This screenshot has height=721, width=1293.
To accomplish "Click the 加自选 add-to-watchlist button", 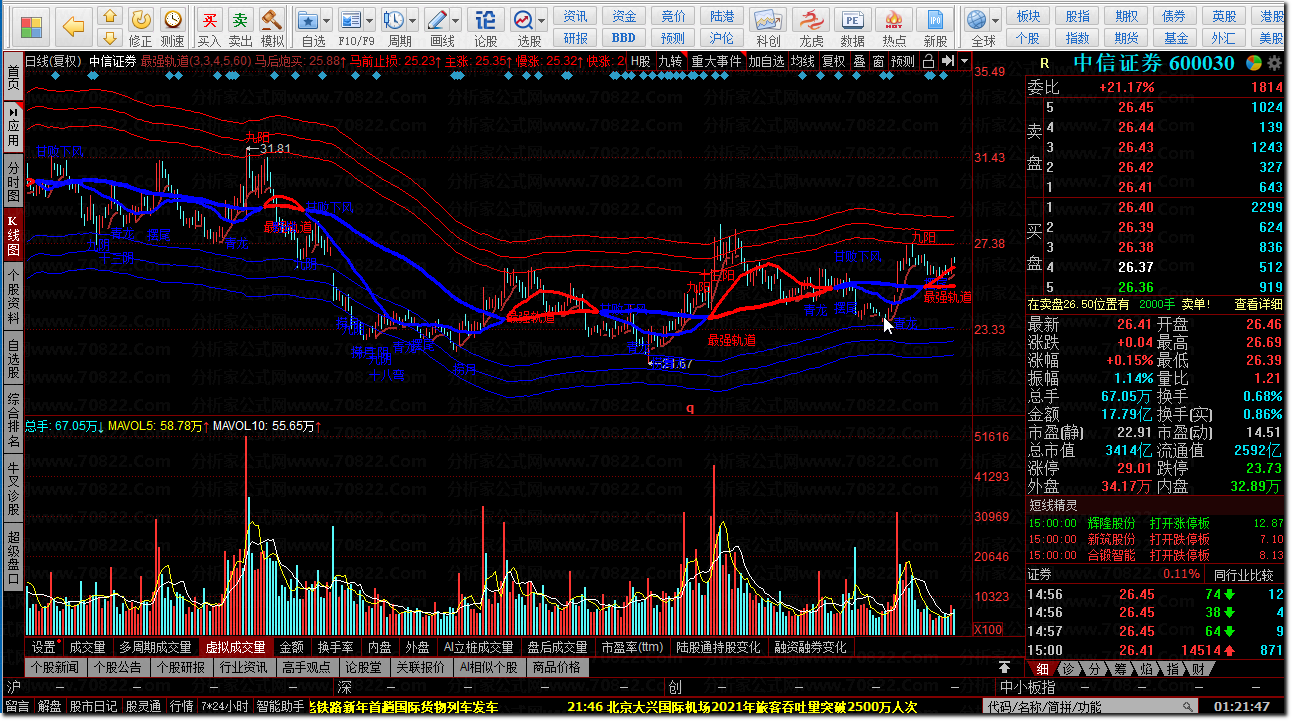I will 766,60.
